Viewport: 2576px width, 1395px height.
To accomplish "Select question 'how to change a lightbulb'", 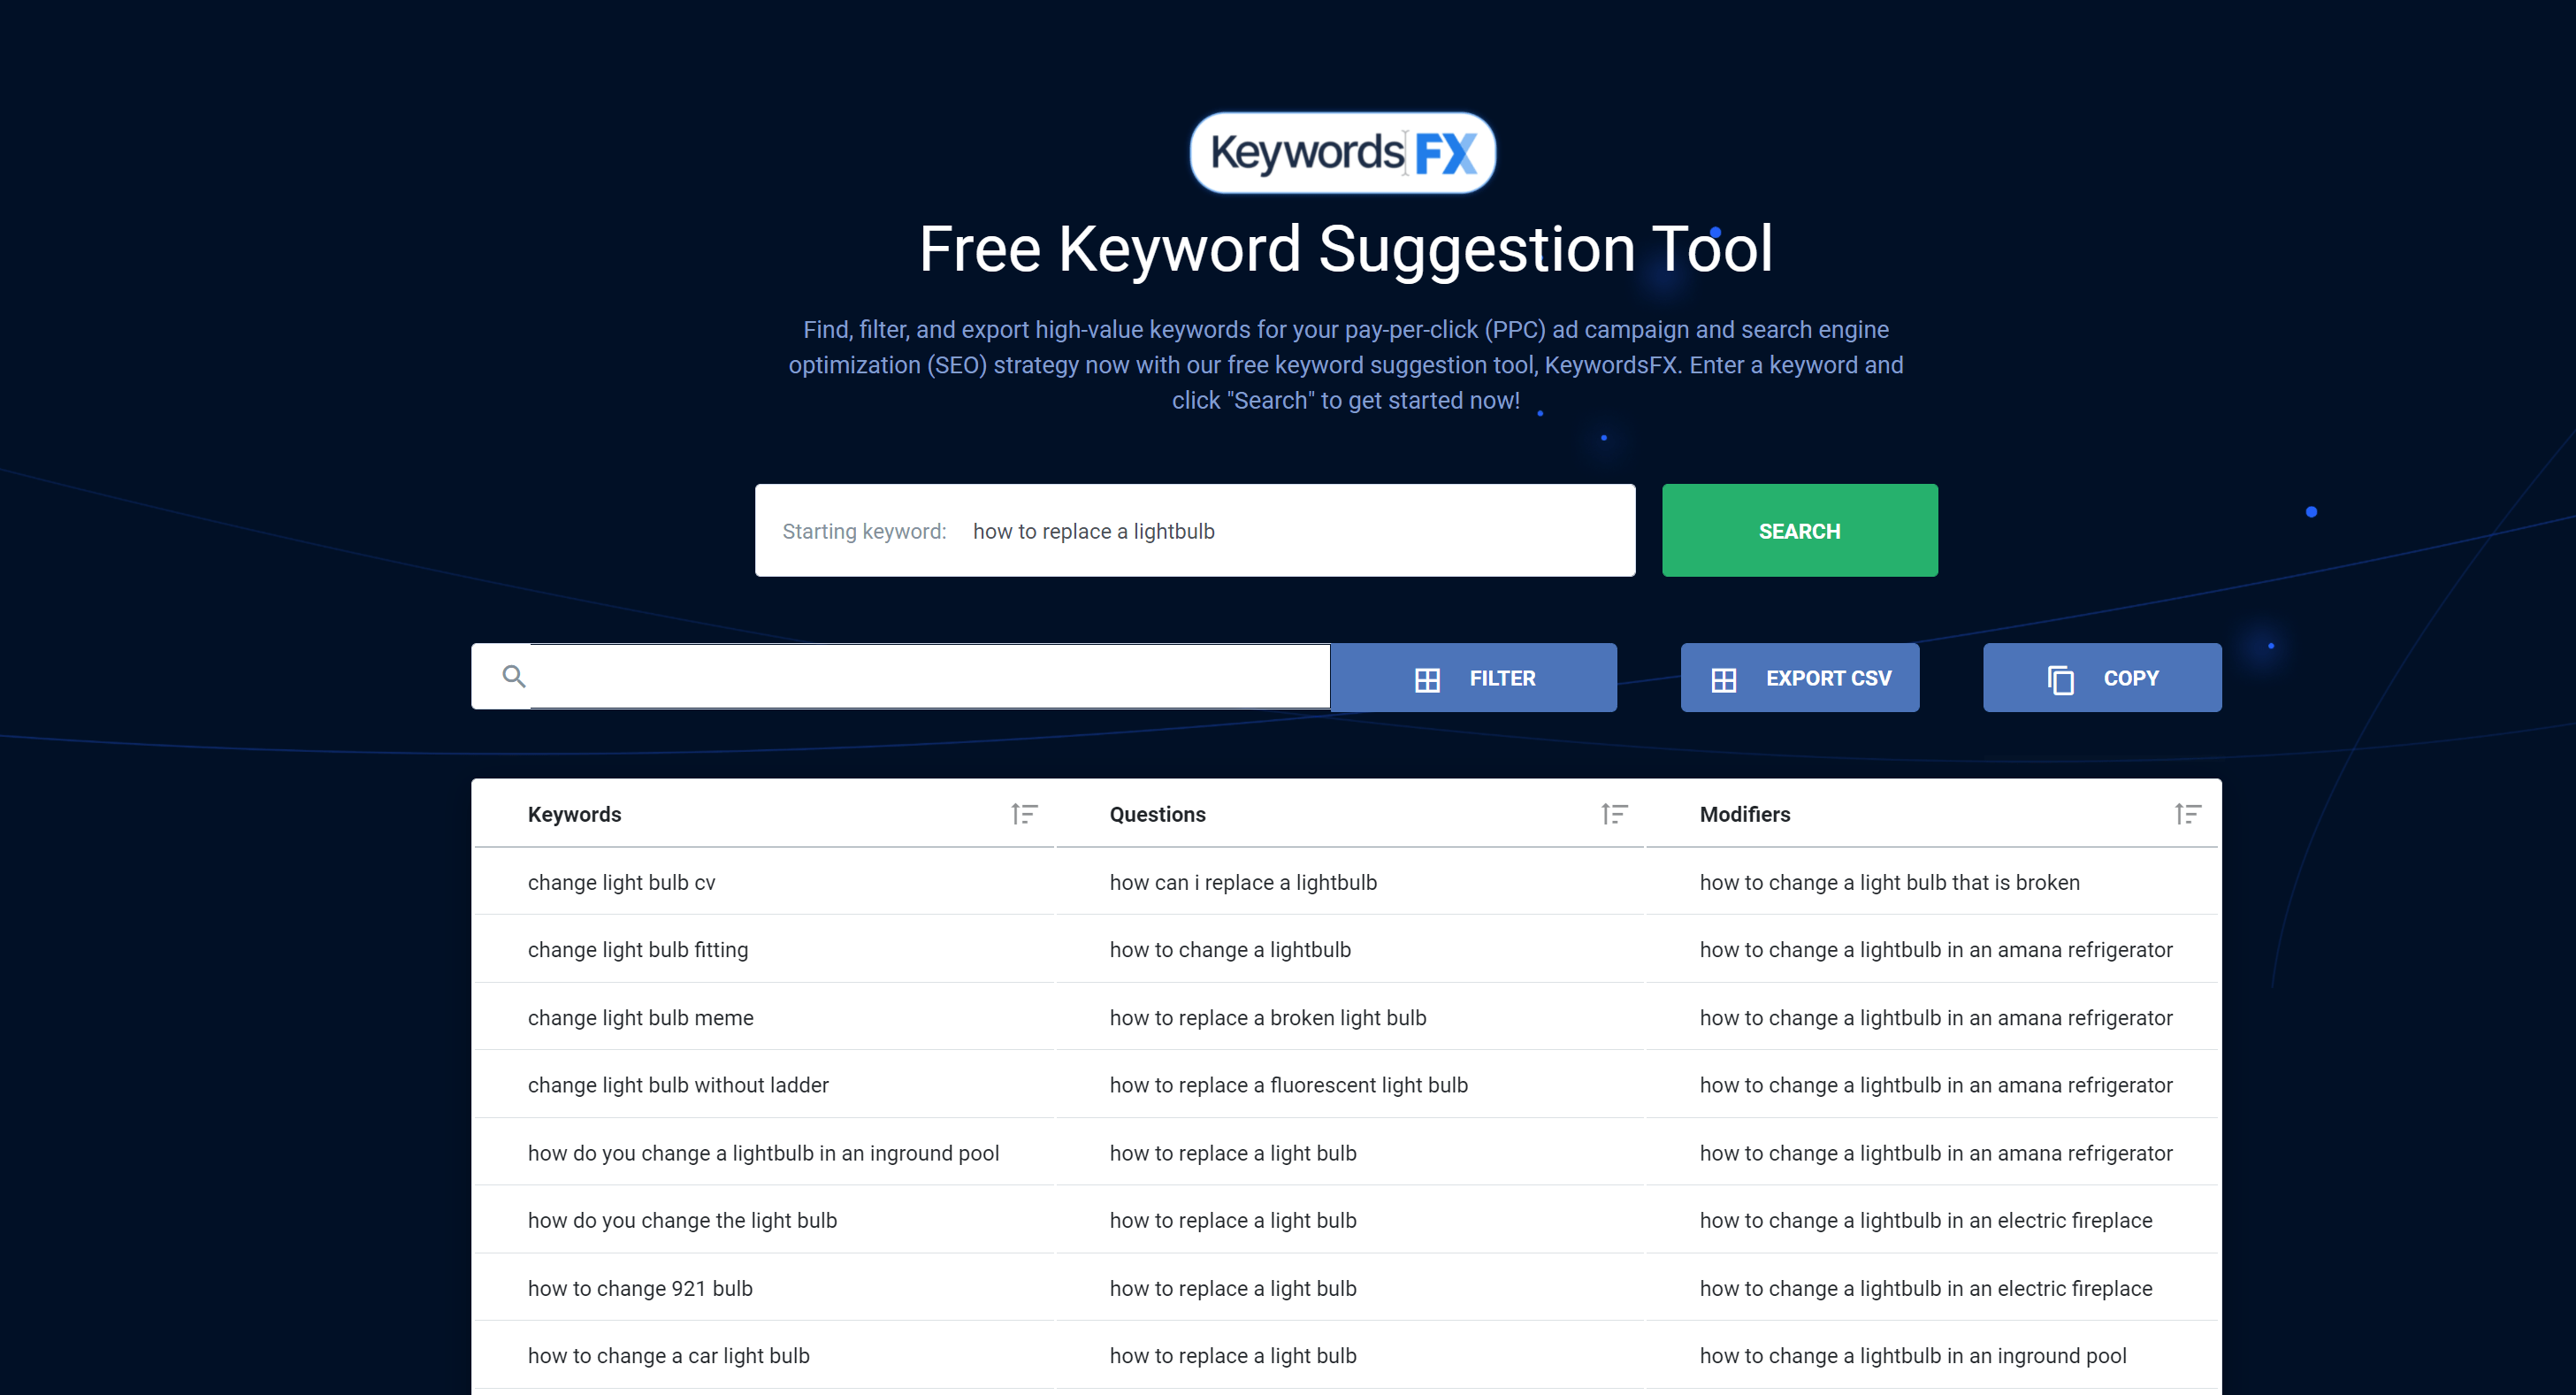I will pos(1229,950).
